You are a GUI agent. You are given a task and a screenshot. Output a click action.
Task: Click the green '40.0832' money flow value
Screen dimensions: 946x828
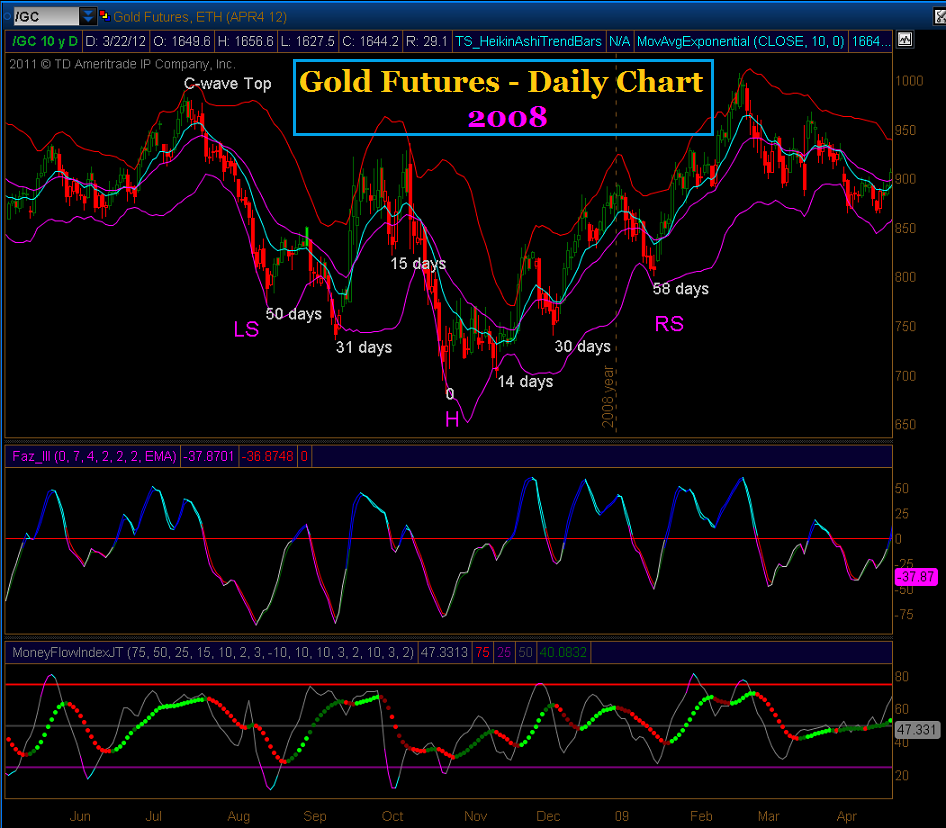point(563,652)
